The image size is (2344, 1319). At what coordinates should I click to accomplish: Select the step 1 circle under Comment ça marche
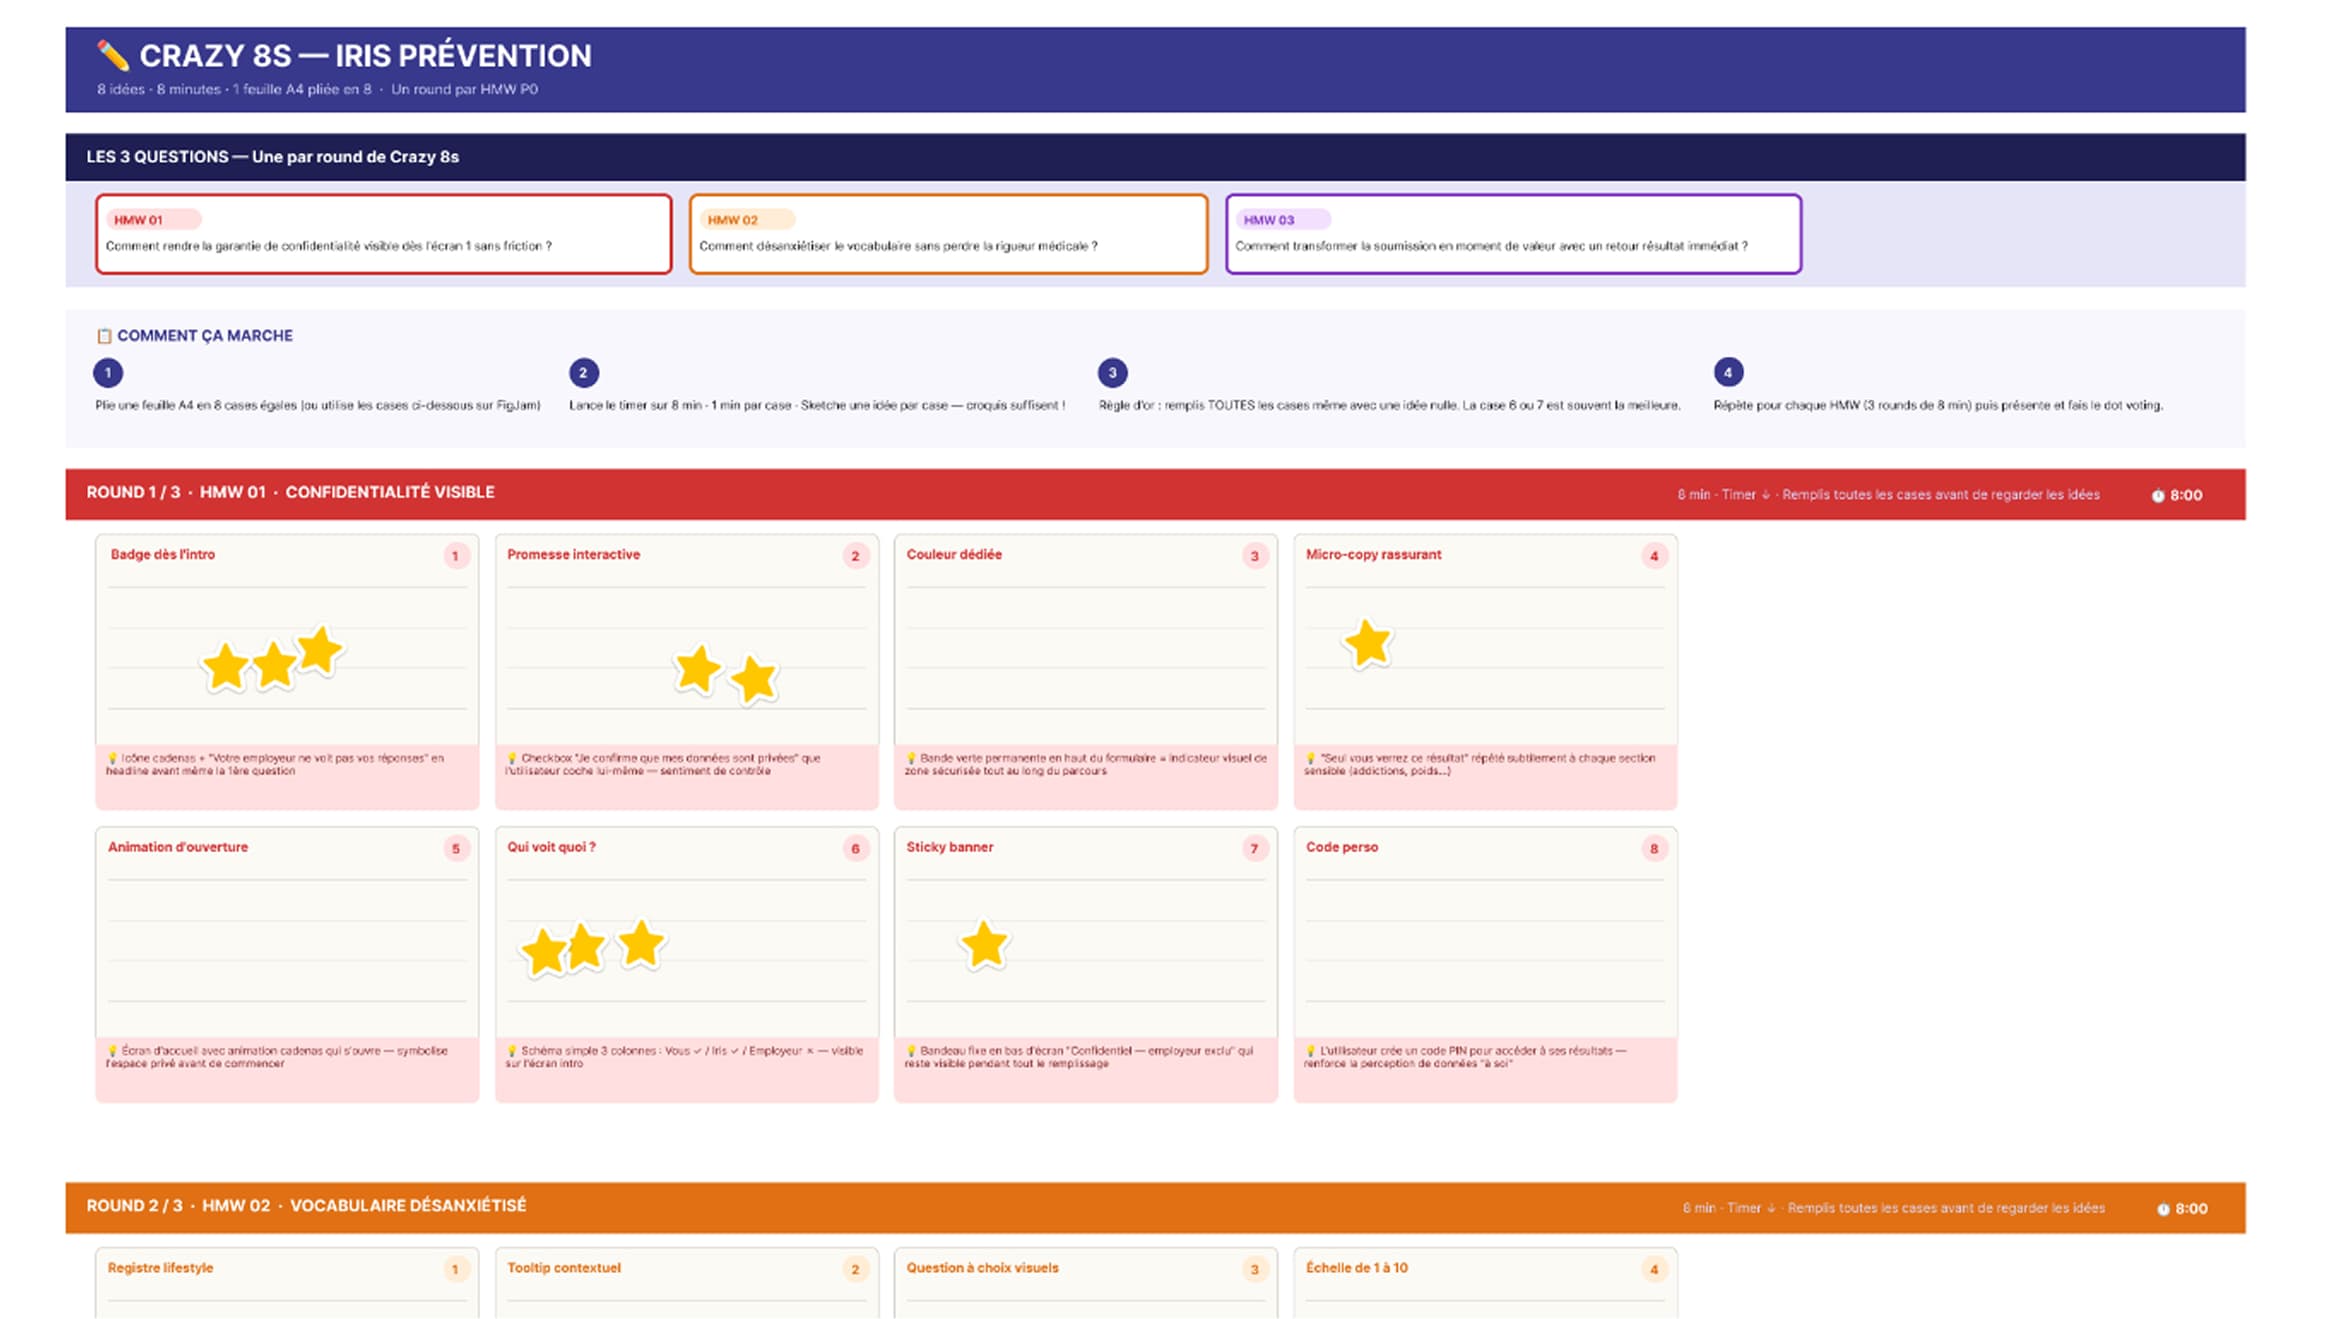(108, 373)
